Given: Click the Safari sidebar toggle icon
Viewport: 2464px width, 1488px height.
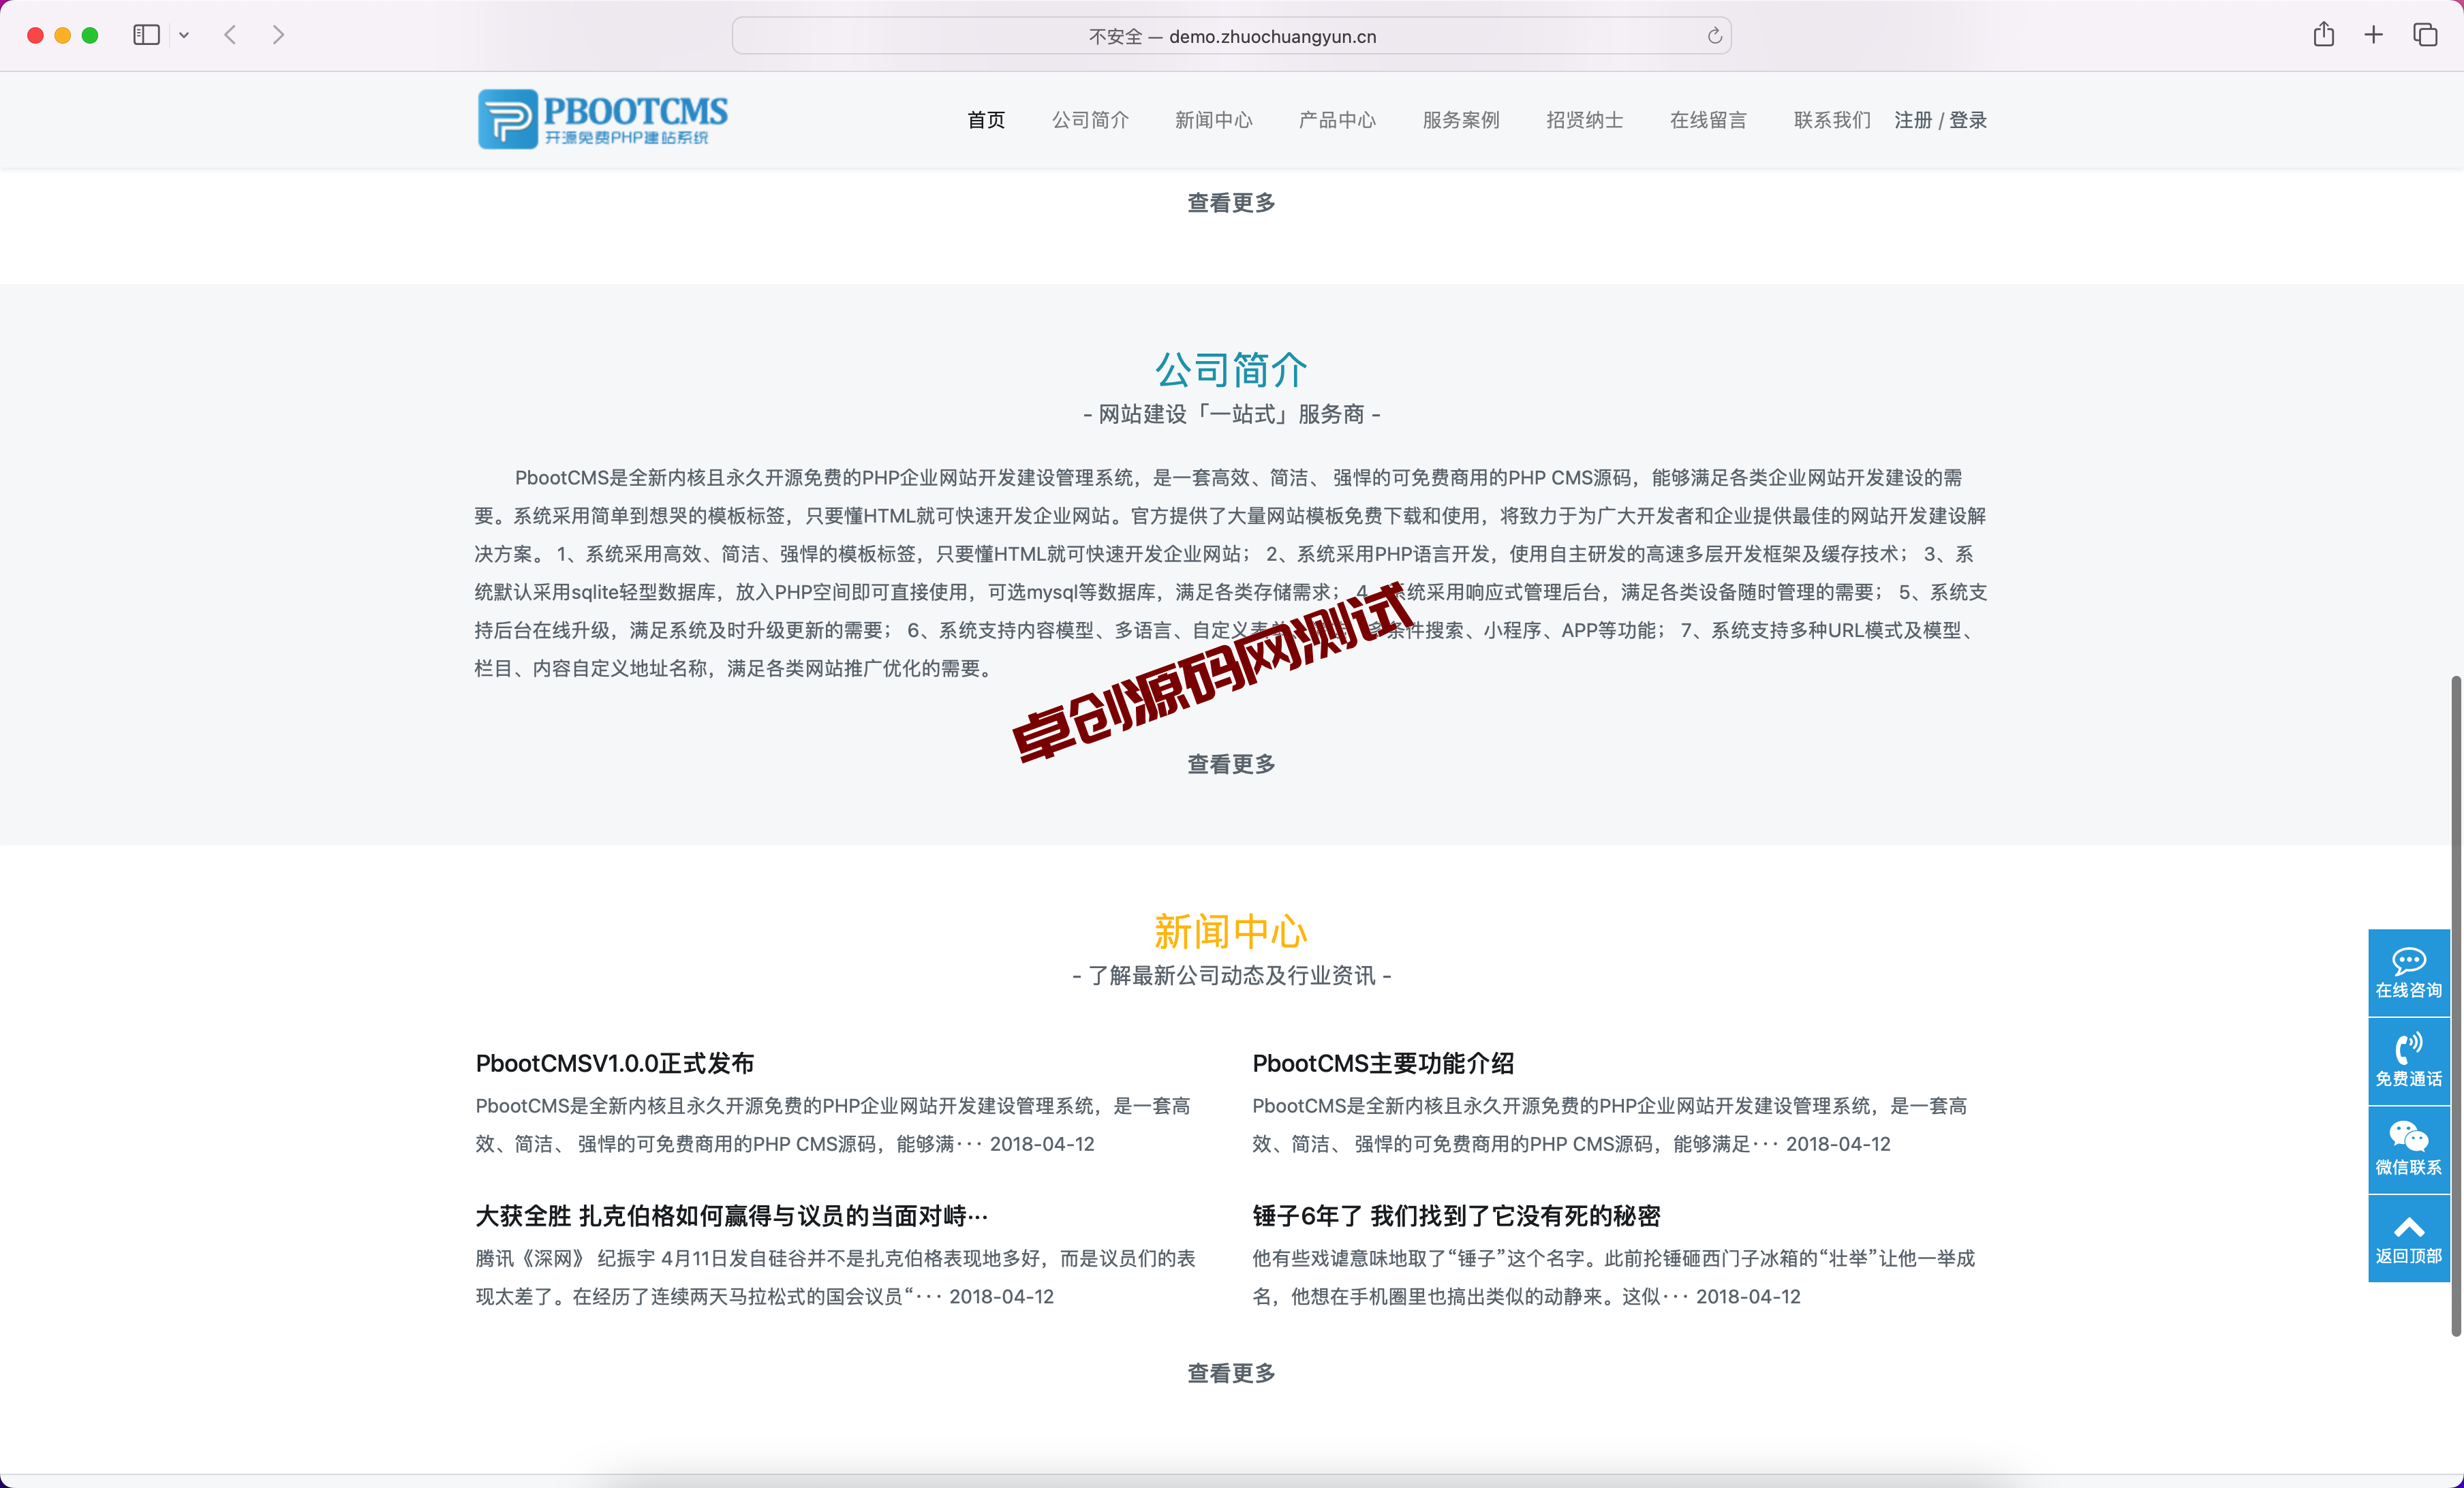Looking at the screenshot, I should pos(146,35).
